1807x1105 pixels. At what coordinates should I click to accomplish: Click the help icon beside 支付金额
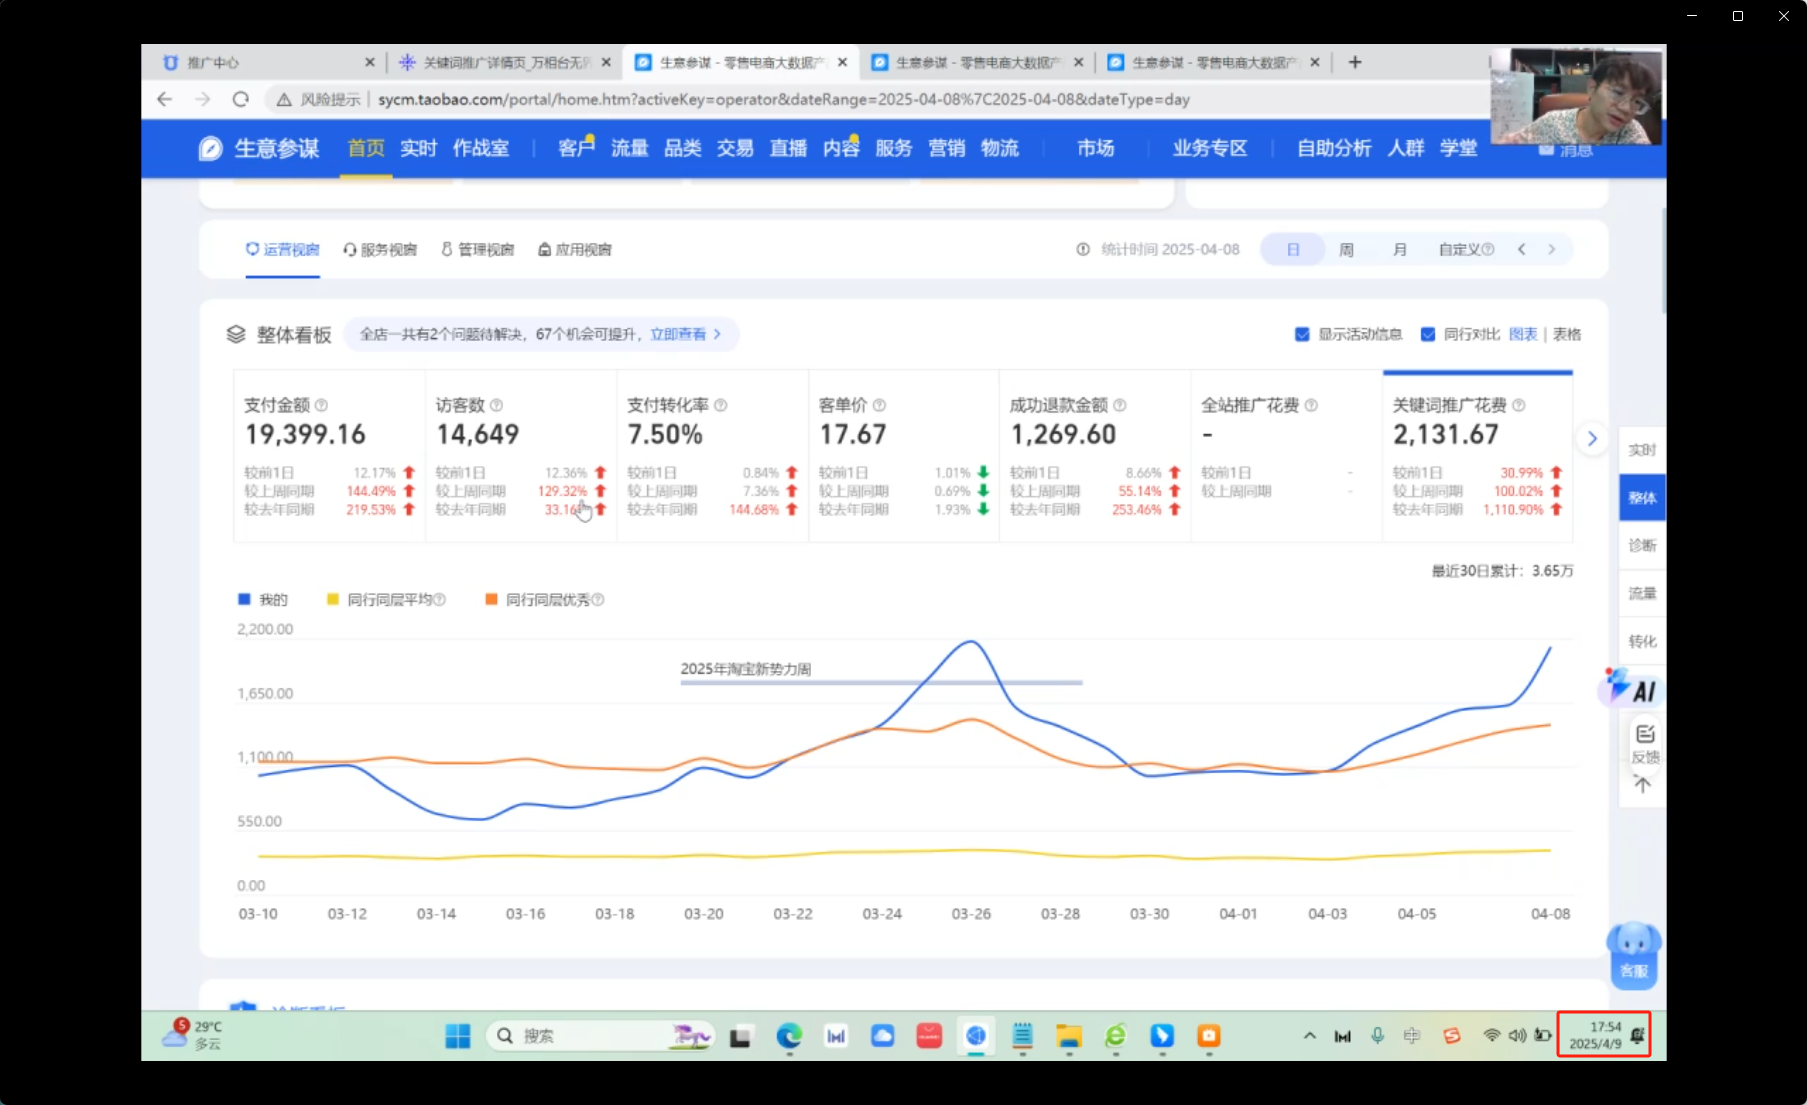(321, 405)
